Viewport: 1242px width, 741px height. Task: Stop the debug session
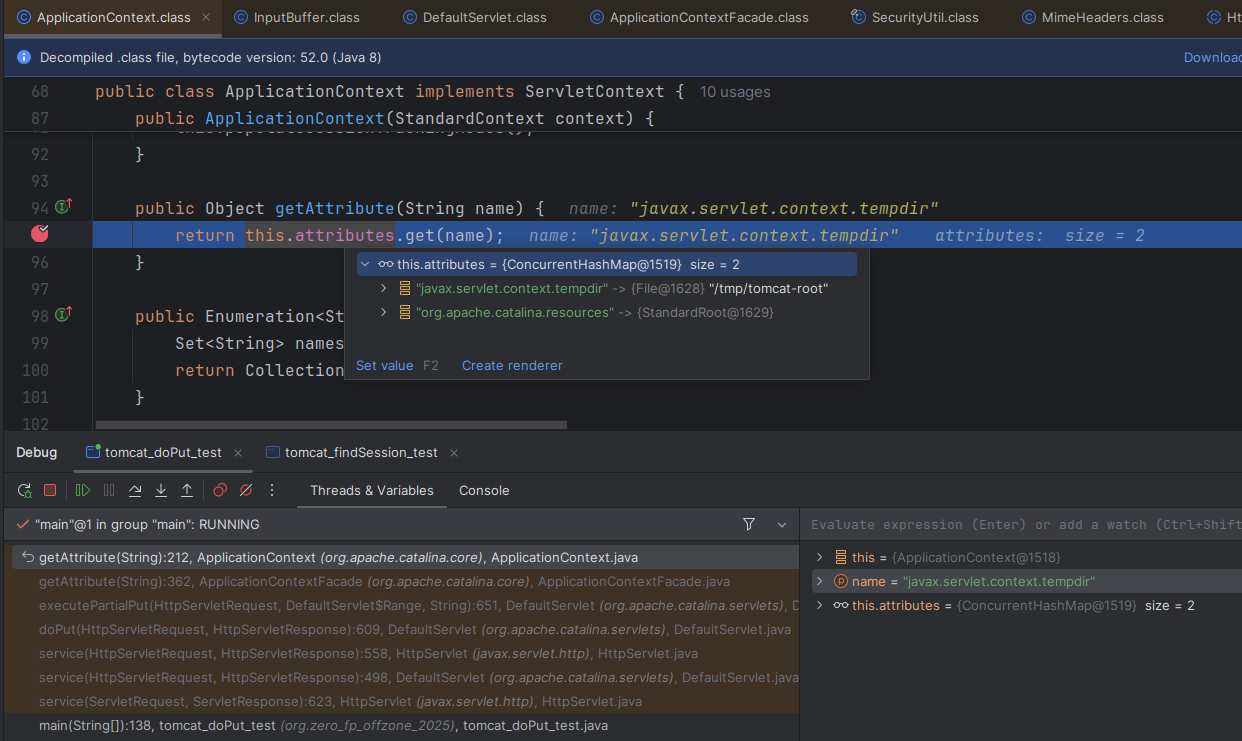pyautogui.click(x=50, y=490)
